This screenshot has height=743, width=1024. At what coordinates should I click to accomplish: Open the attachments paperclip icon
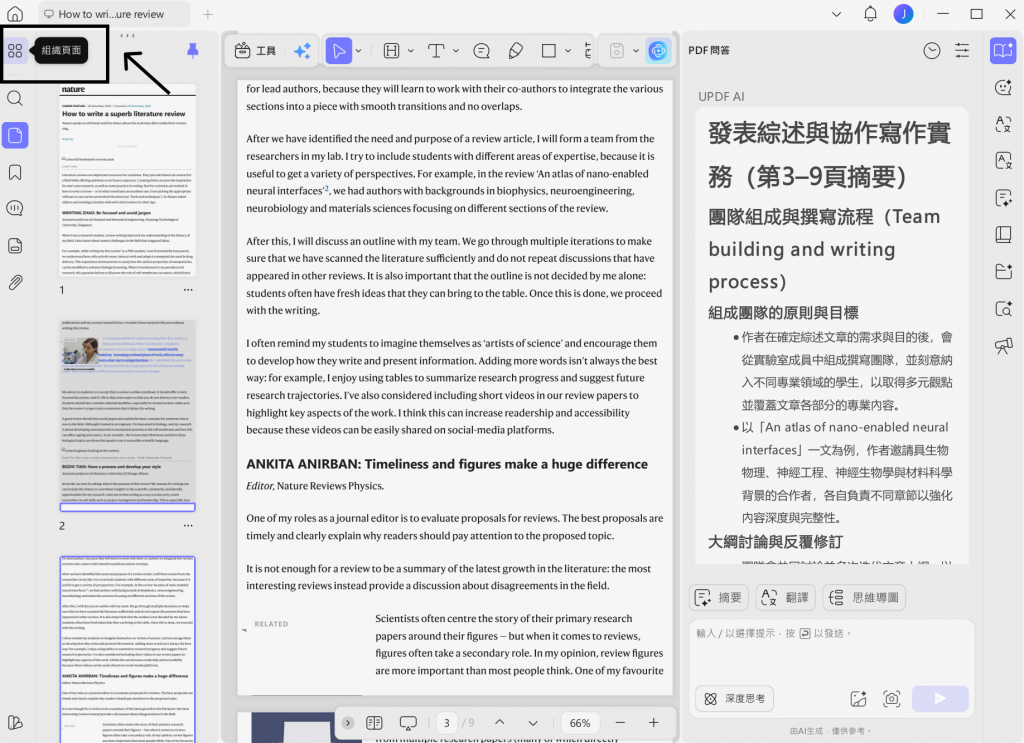click(x=15, y=282)
